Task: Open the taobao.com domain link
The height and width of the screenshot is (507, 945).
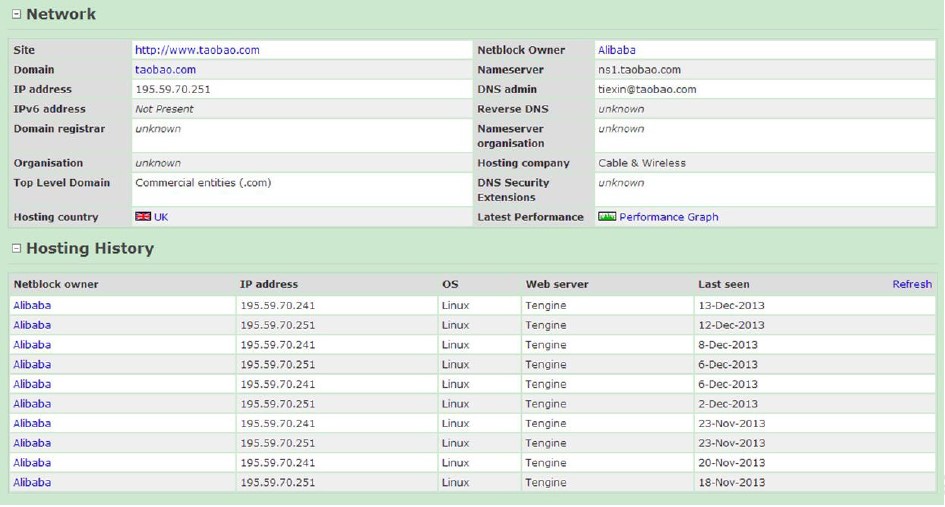Action: [165, 70]
